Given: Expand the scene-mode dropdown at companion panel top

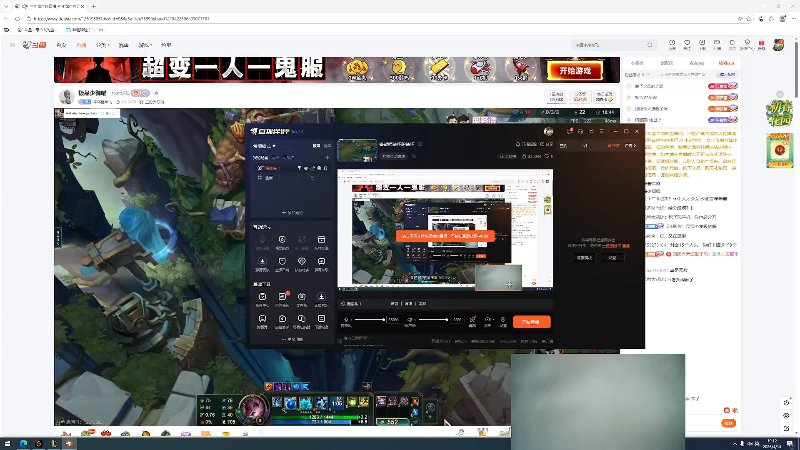Looking at the screenshot, I should (264, 146).
